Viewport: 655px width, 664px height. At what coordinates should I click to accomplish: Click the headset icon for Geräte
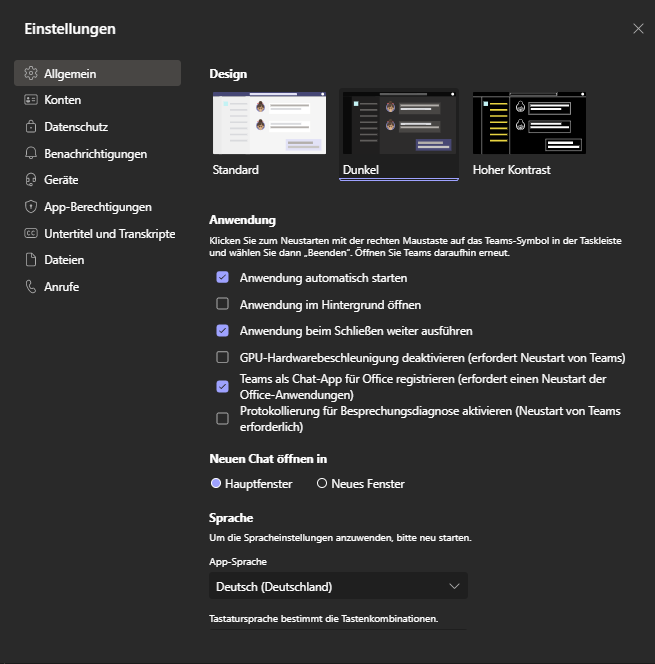31,180
